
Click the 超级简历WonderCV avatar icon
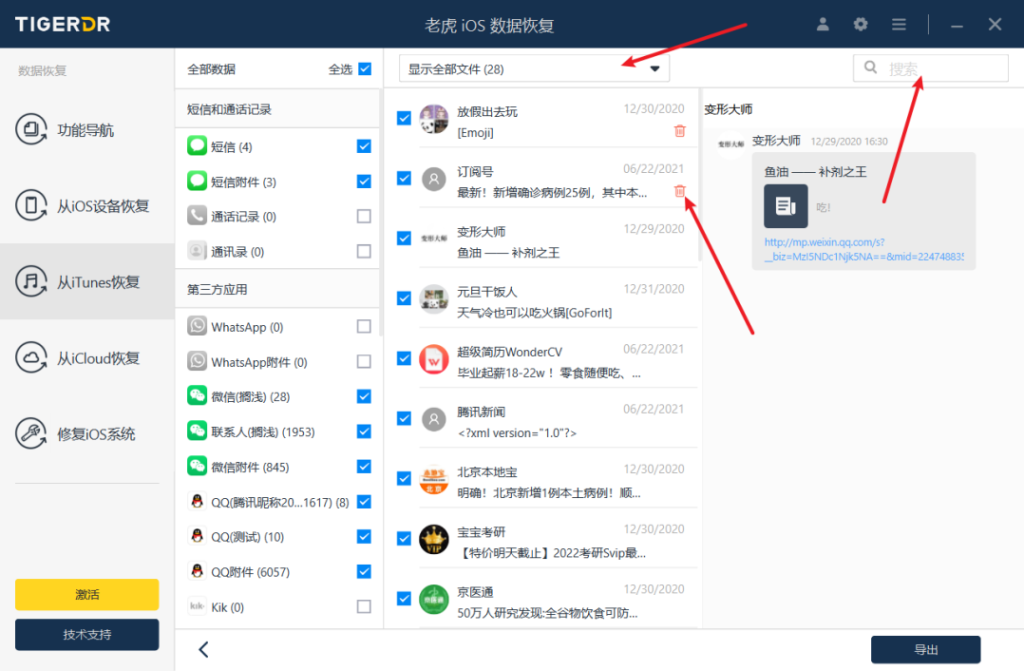pyautogui.click(x=433, y=358)
